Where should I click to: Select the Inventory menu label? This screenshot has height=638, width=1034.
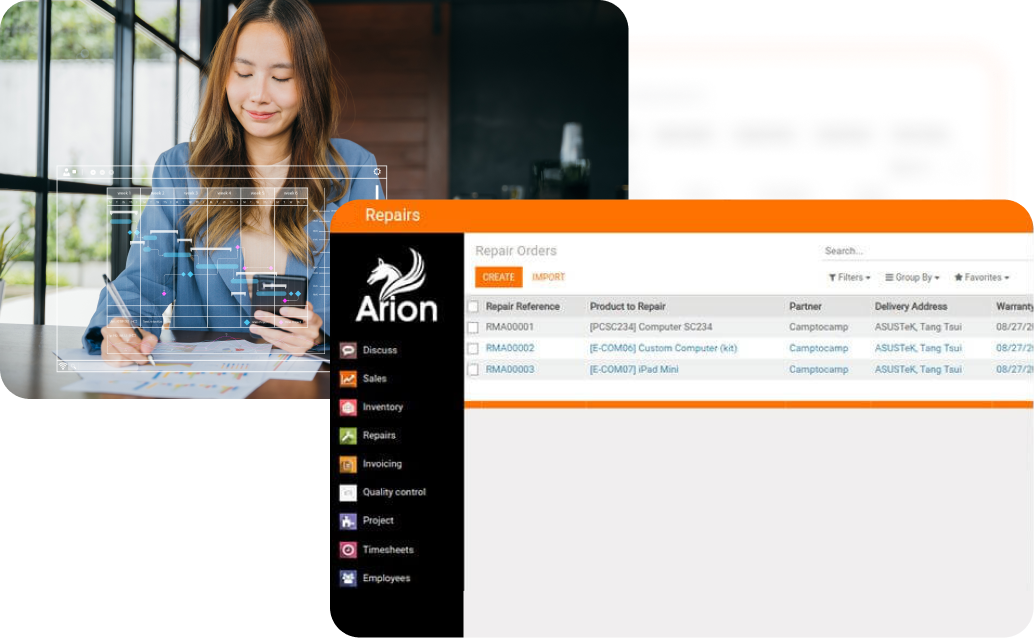(x=382, y=407)
